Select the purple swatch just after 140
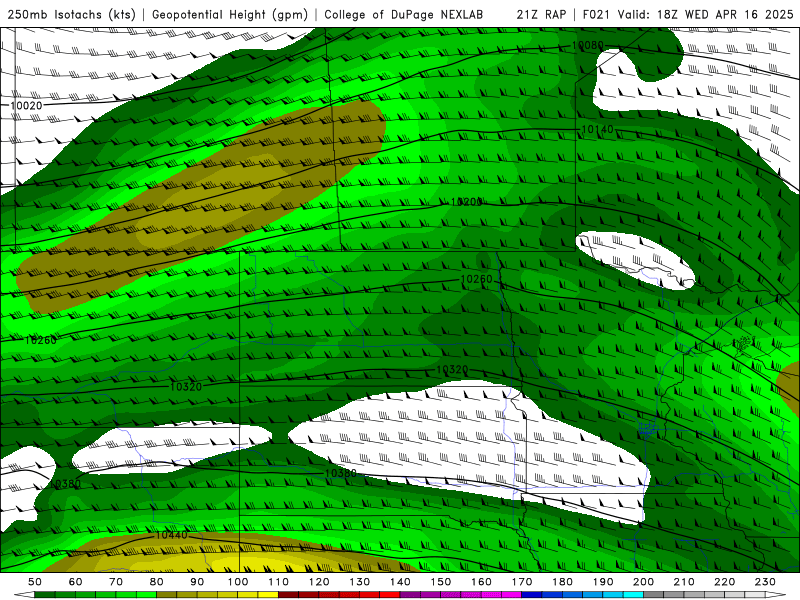The width and height of the screenshot is (800, 600). (410, 594)
